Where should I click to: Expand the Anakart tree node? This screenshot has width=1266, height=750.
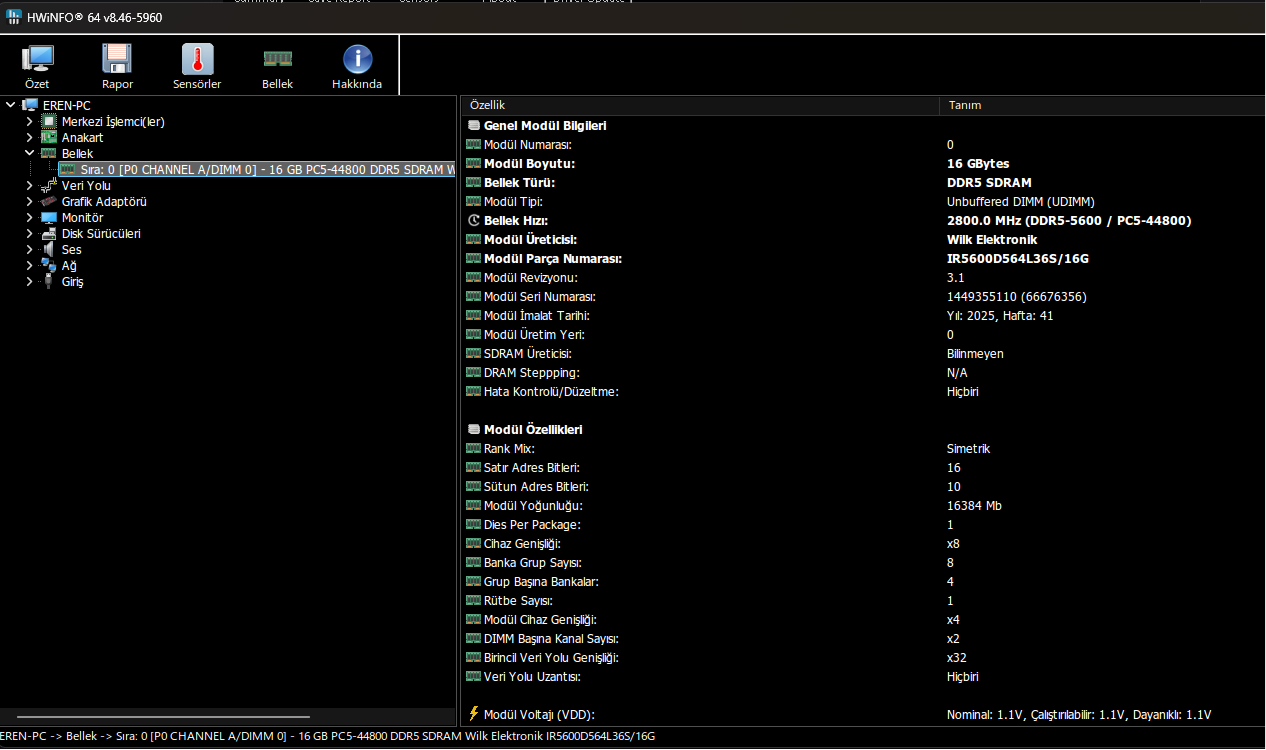coord(29,137)
